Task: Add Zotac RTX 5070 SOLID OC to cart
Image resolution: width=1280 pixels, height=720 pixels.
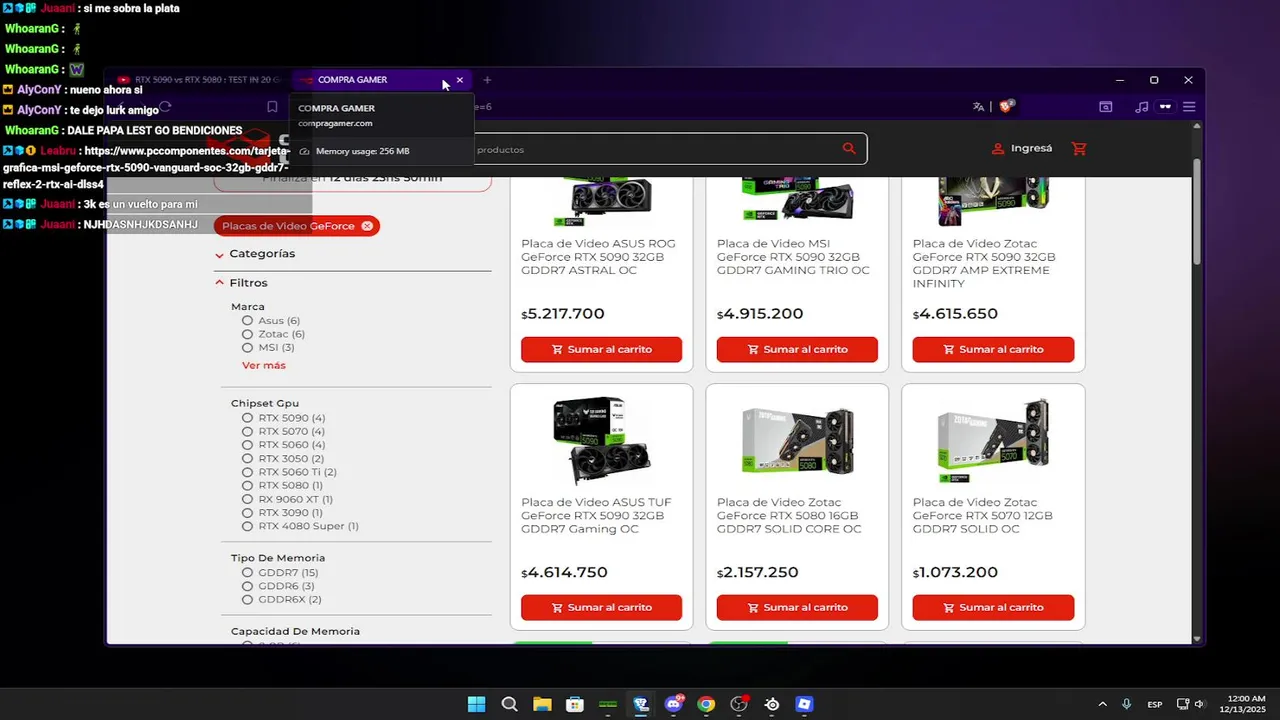Action: 993,607
